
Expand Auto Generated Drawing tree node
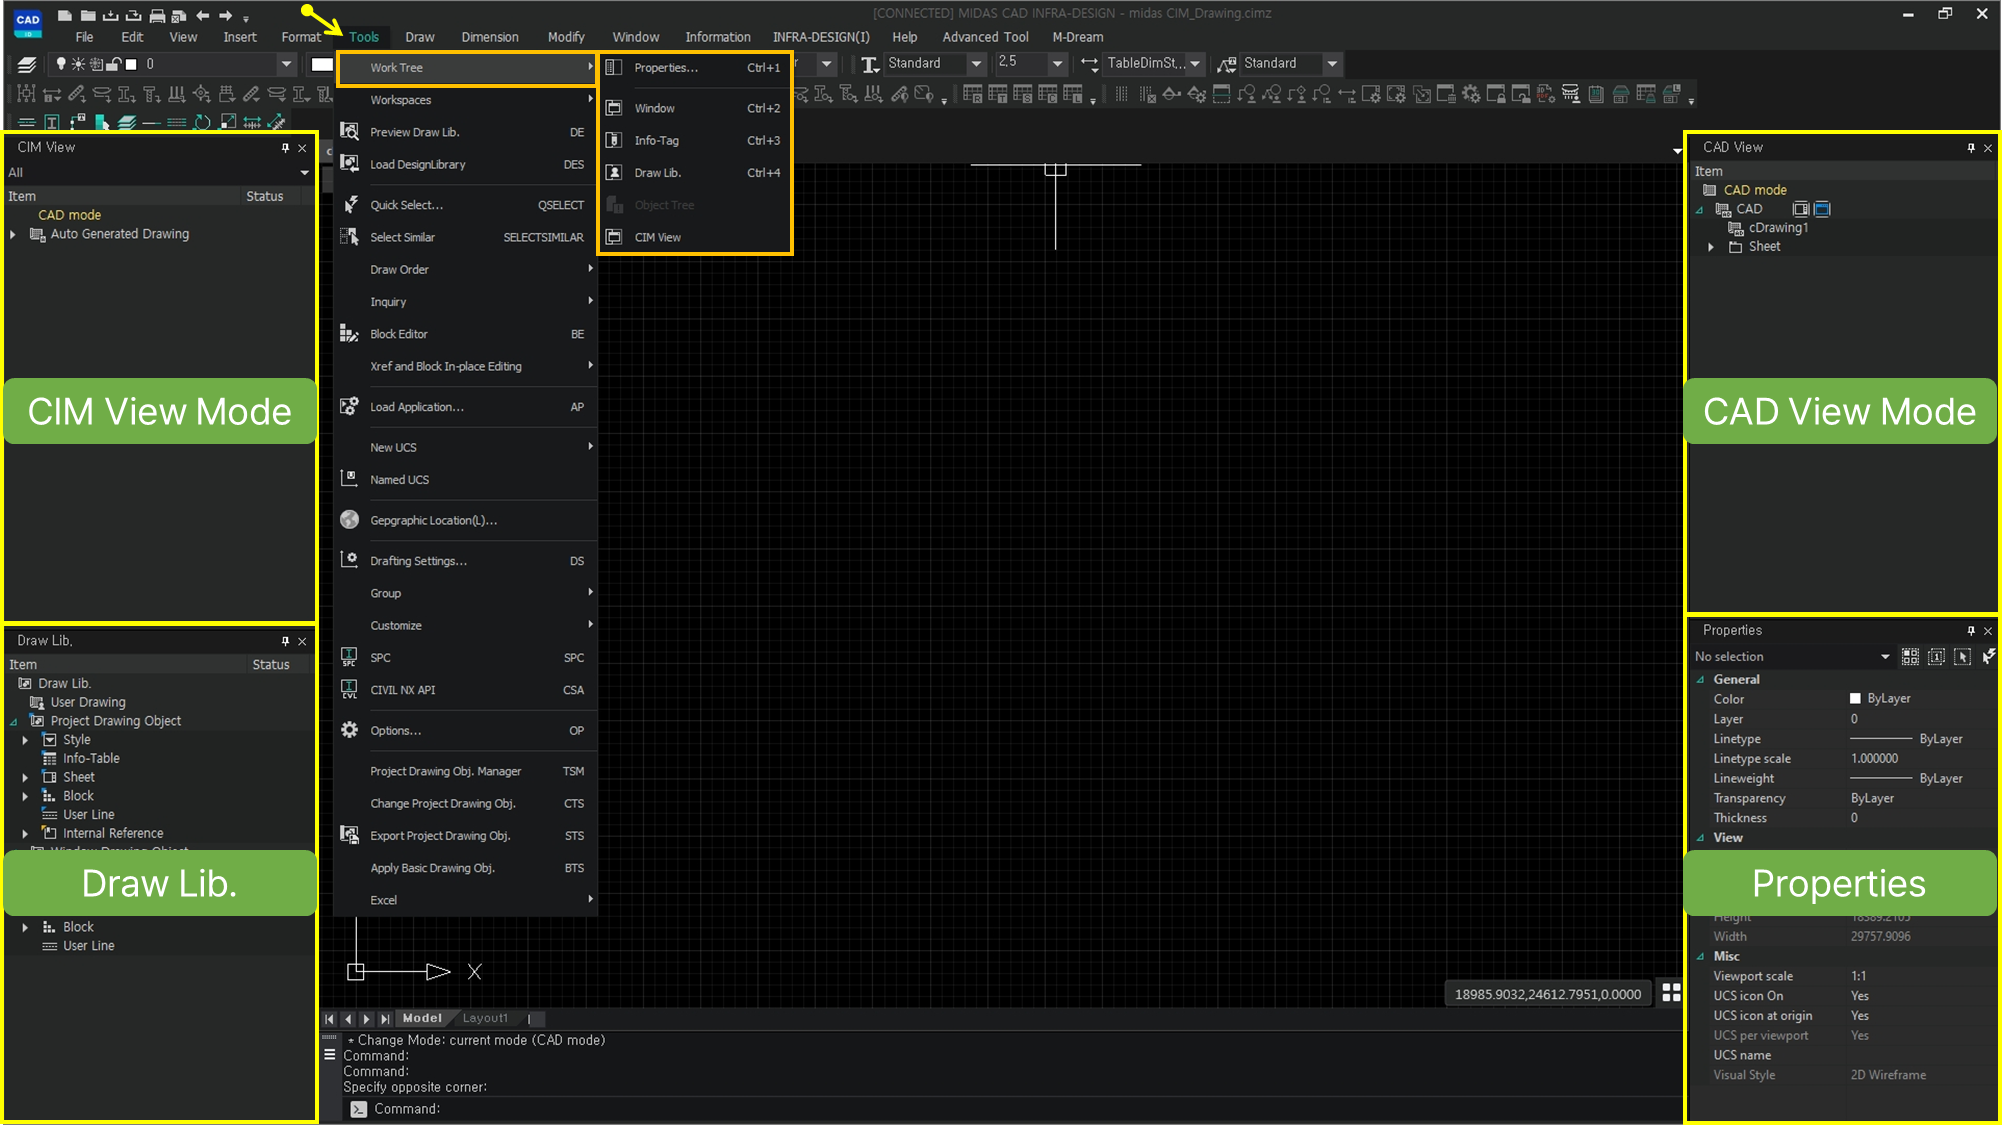[13, 234]
